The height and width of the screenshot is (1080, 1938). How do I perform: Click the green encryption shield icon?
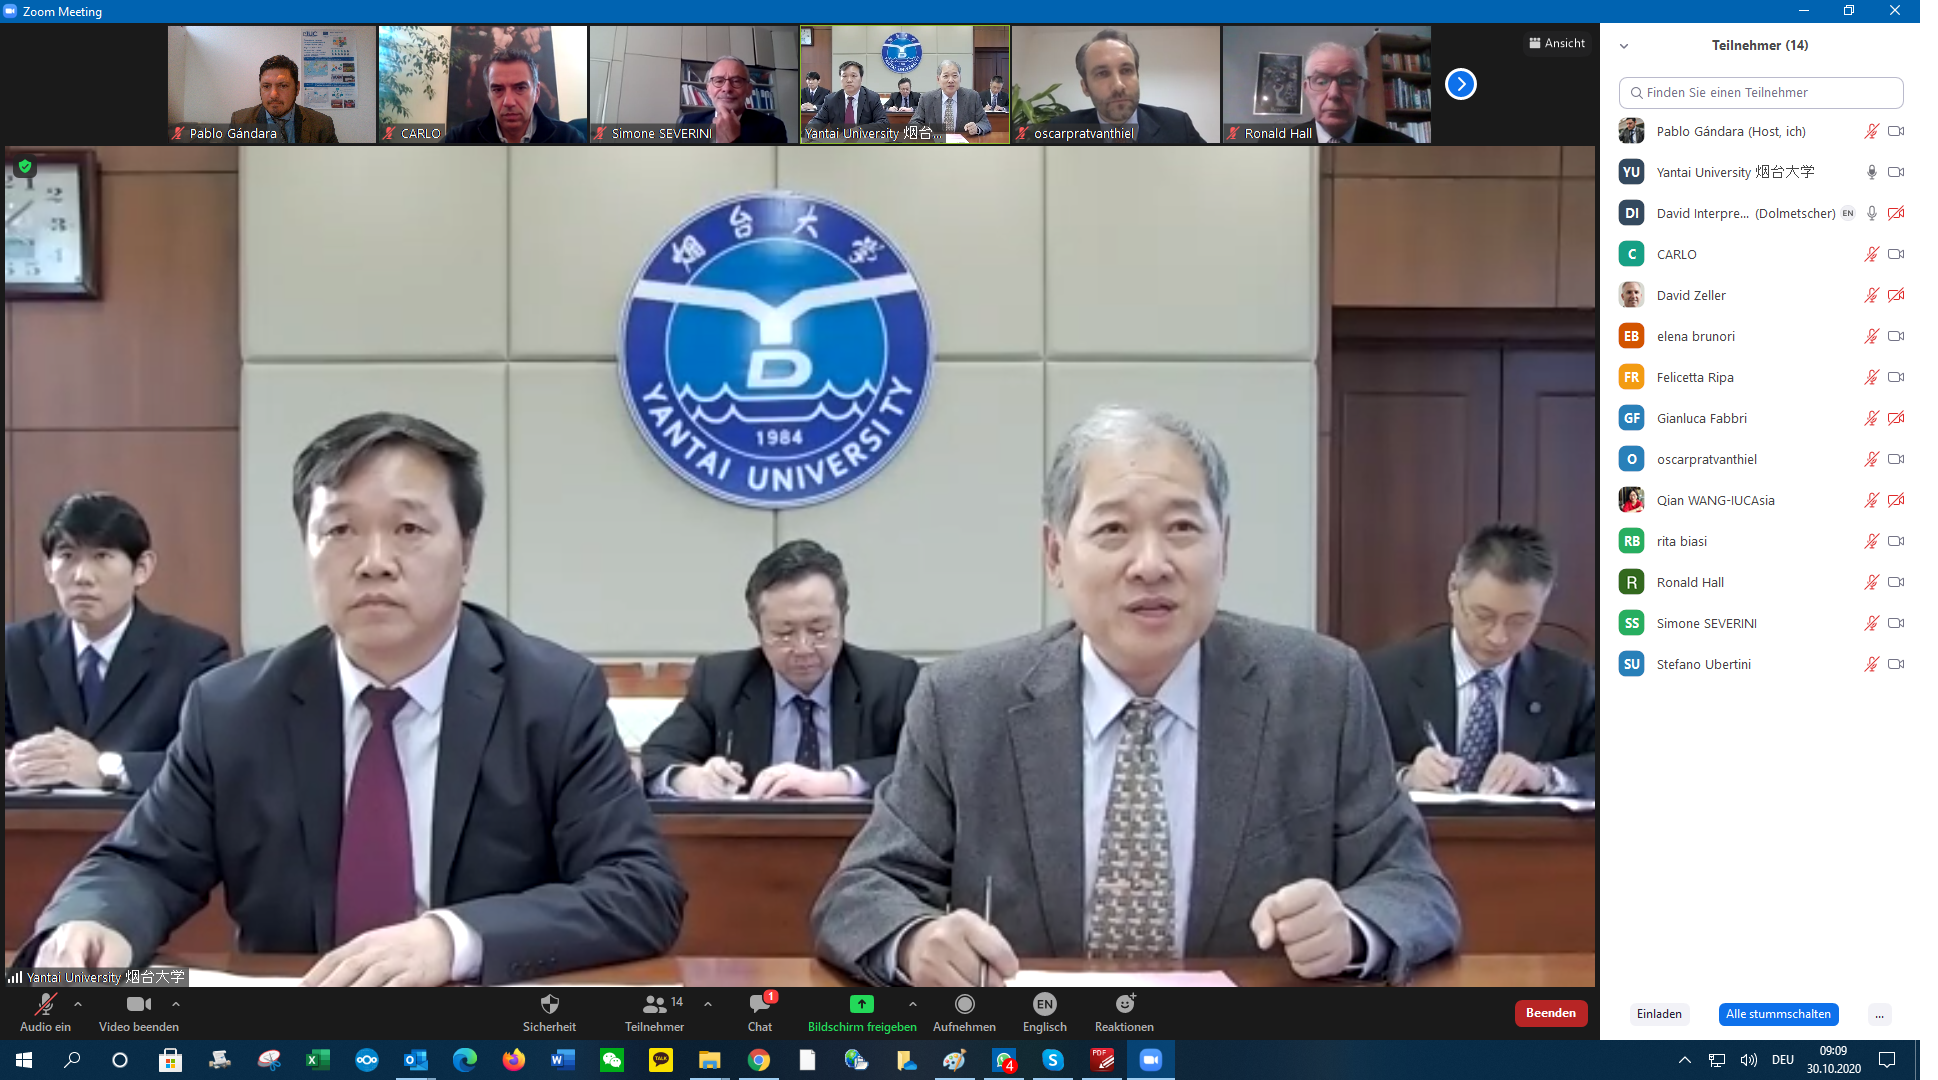coord(25,167)
